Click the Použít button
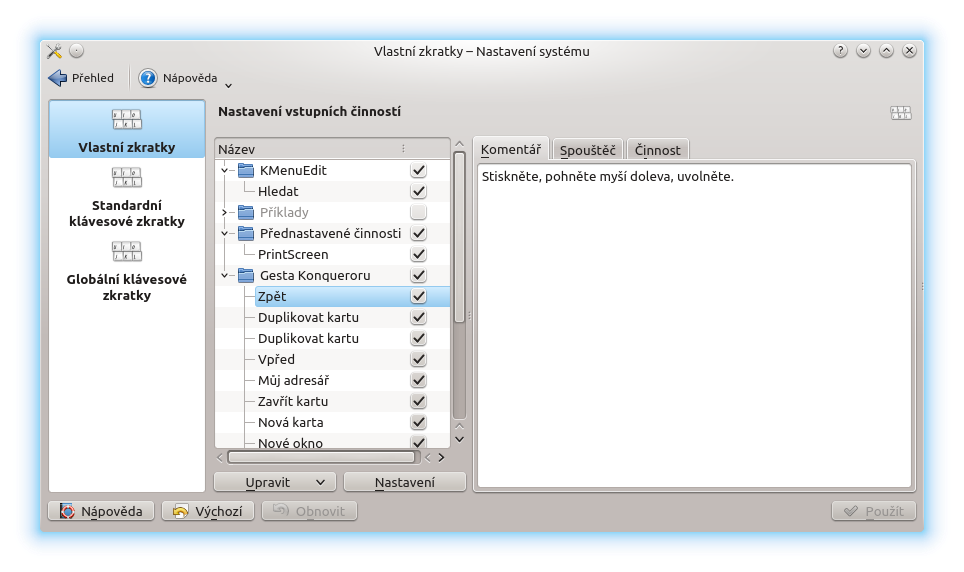 [874, 511]
